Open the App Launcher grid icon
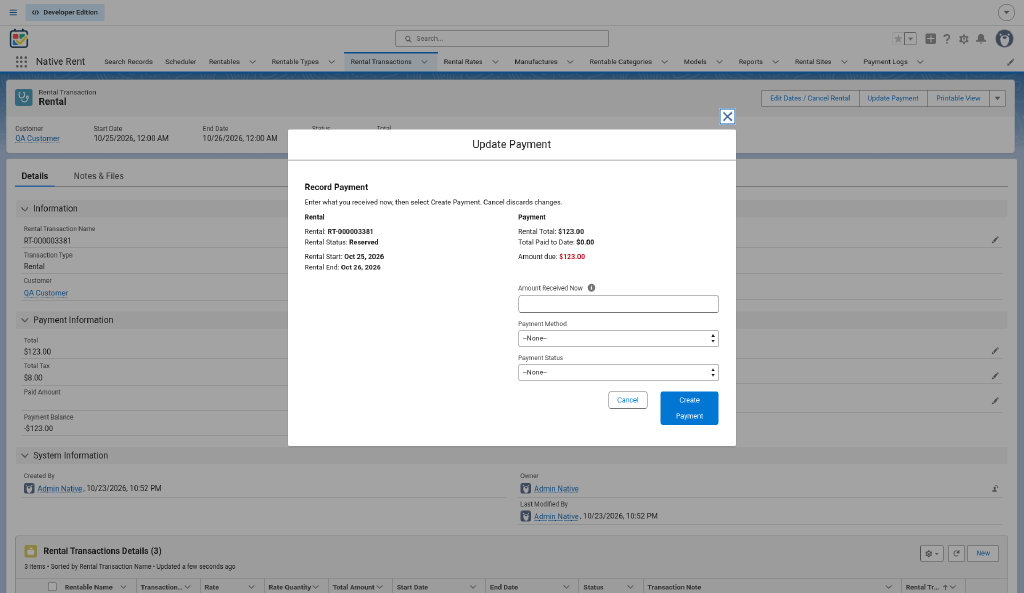The height and width of the screenshot is (593, 1024). [x=21, y=61]
